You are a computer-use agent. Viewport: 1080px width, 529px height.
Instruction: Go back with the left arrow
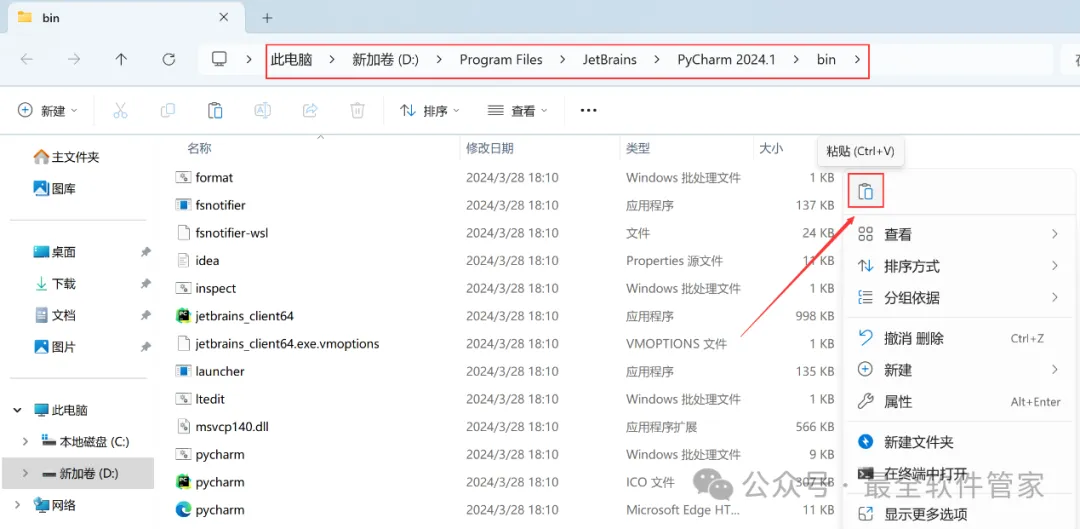pyautogui.click(x=26, y=59)
